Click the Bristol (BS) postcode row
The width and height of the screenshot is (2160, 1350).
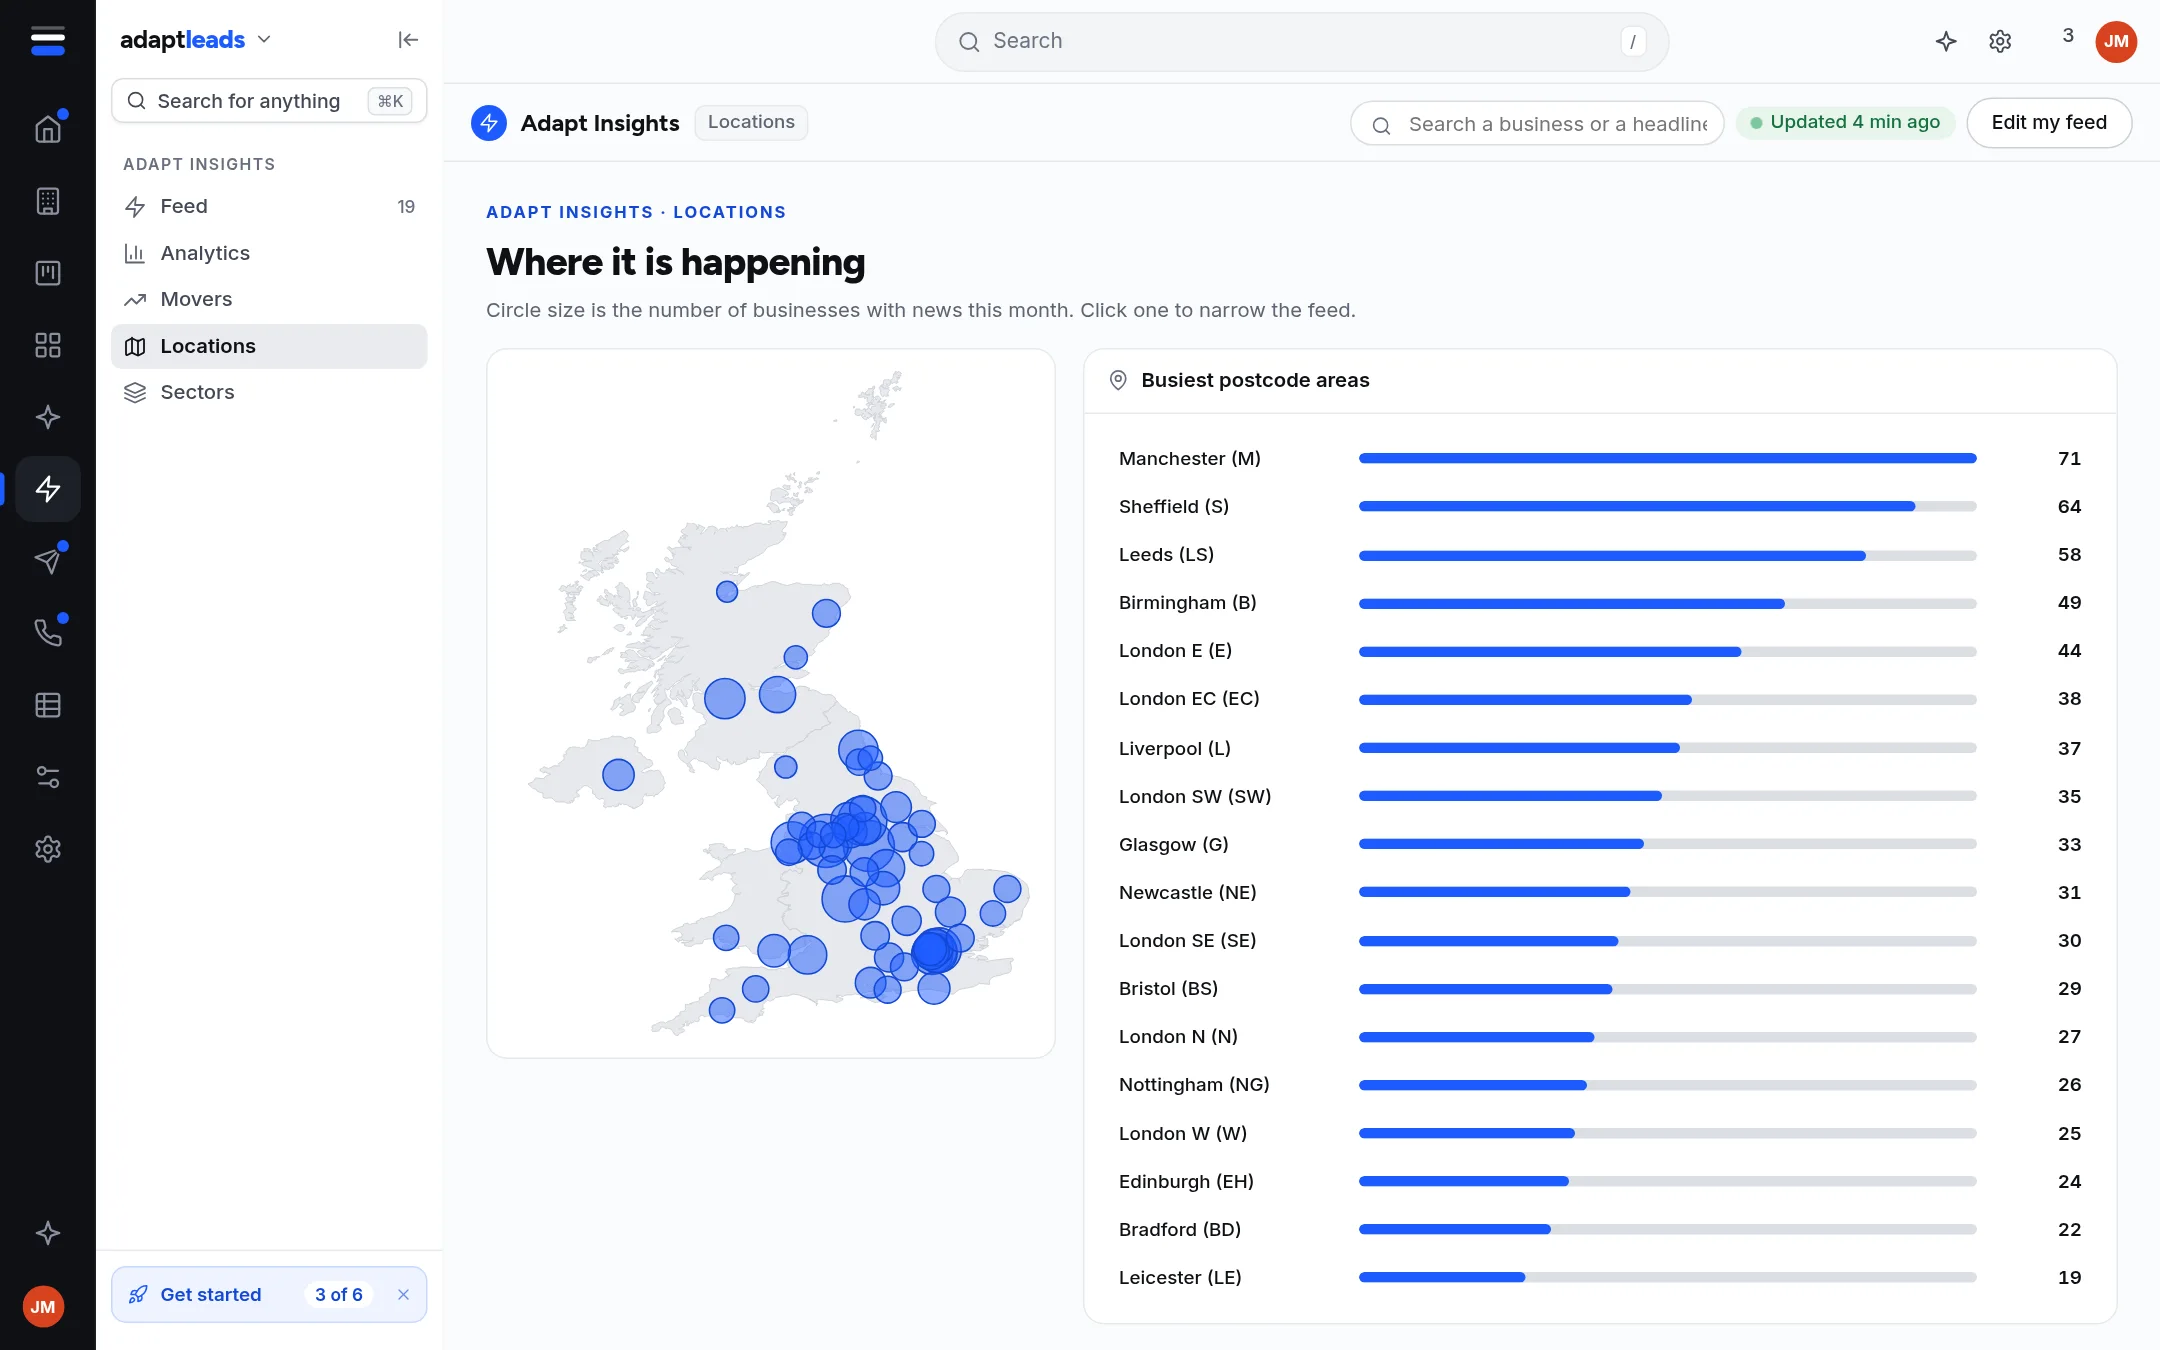click(1600, 989)
